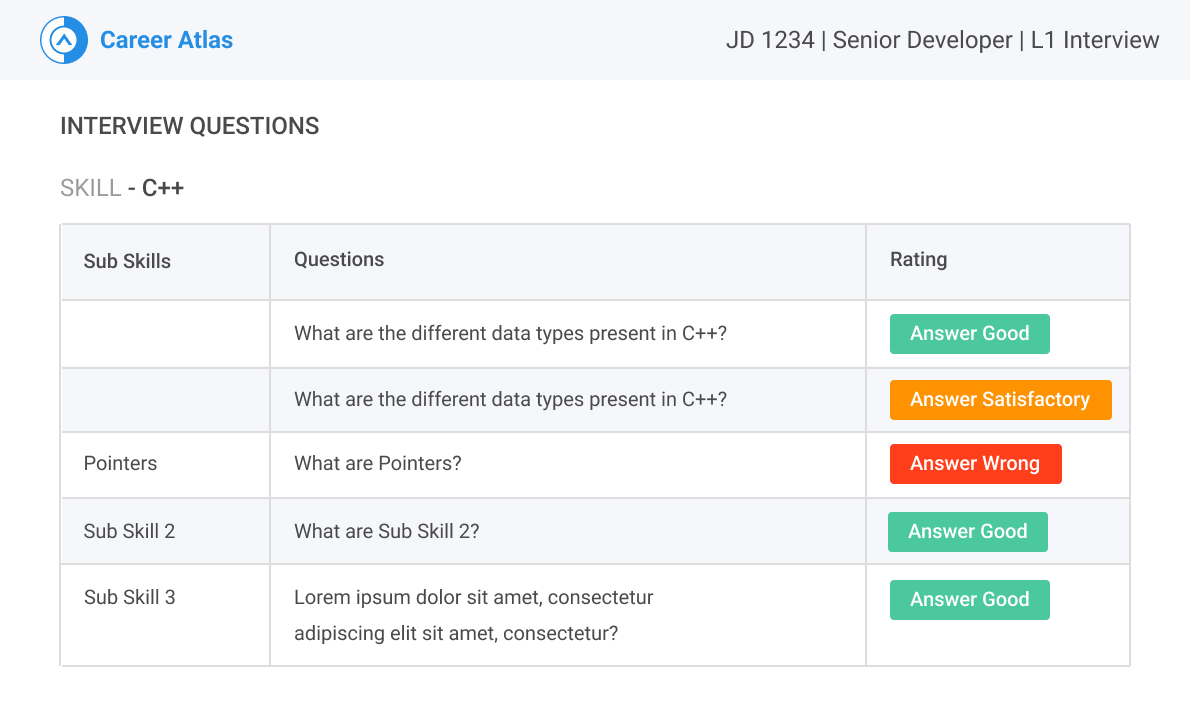Select the Sub Skill 2 cell
The width and height of the screenshot is (1190, 711).
[129, 532]
